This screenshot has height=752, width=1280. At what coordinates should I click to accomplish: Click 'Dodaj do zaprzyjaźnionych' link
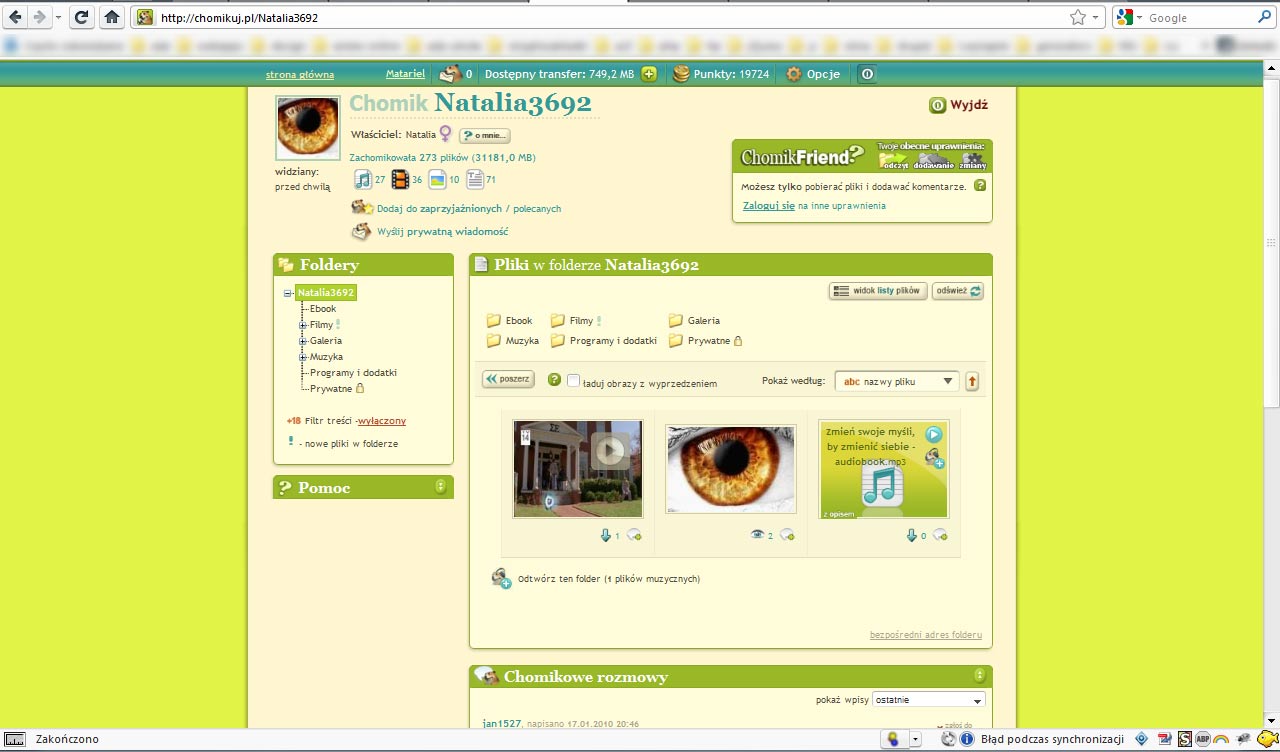coord(440,209)
